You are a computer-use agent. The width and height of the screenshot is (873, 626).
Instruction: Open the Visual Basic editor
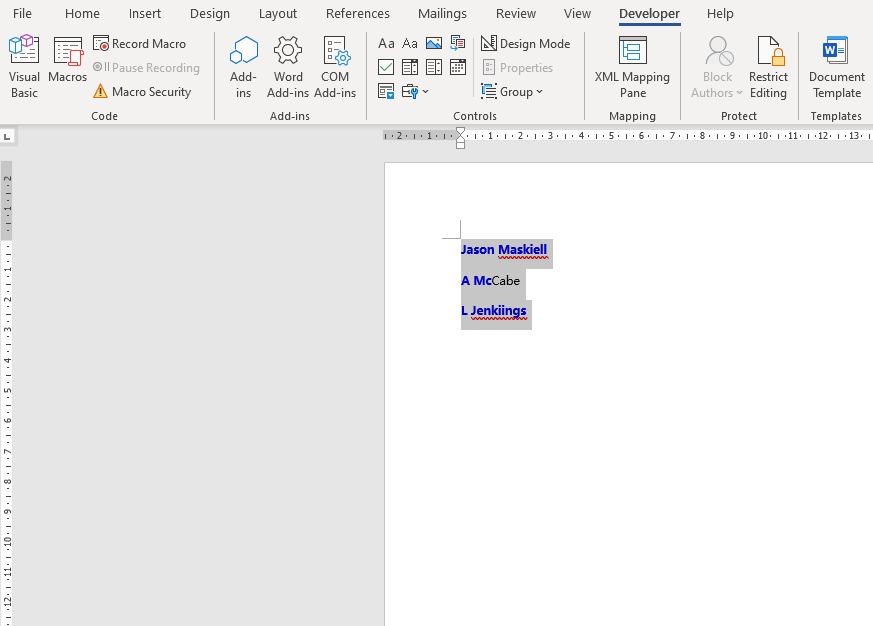(24, 67)
